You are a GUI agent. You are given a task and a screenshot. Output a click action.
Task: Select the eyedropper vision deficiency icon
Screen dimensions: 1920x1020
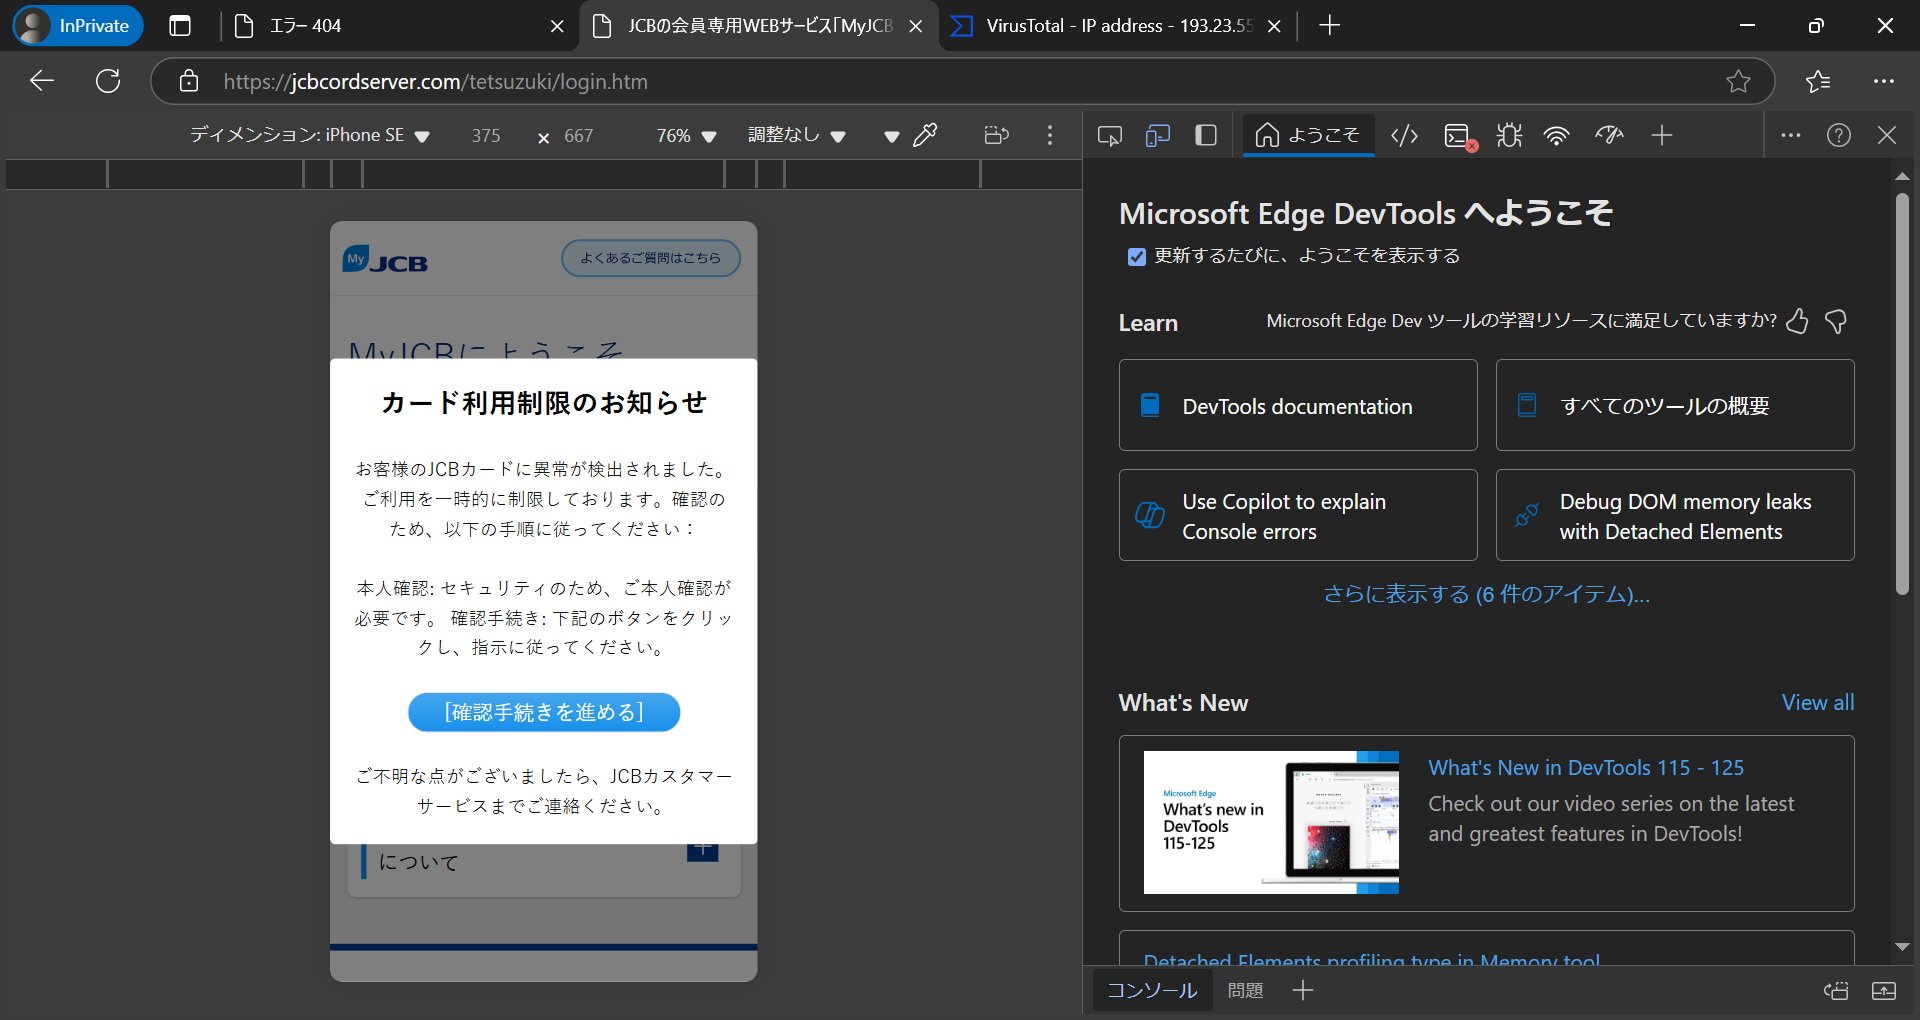point(925,135)
